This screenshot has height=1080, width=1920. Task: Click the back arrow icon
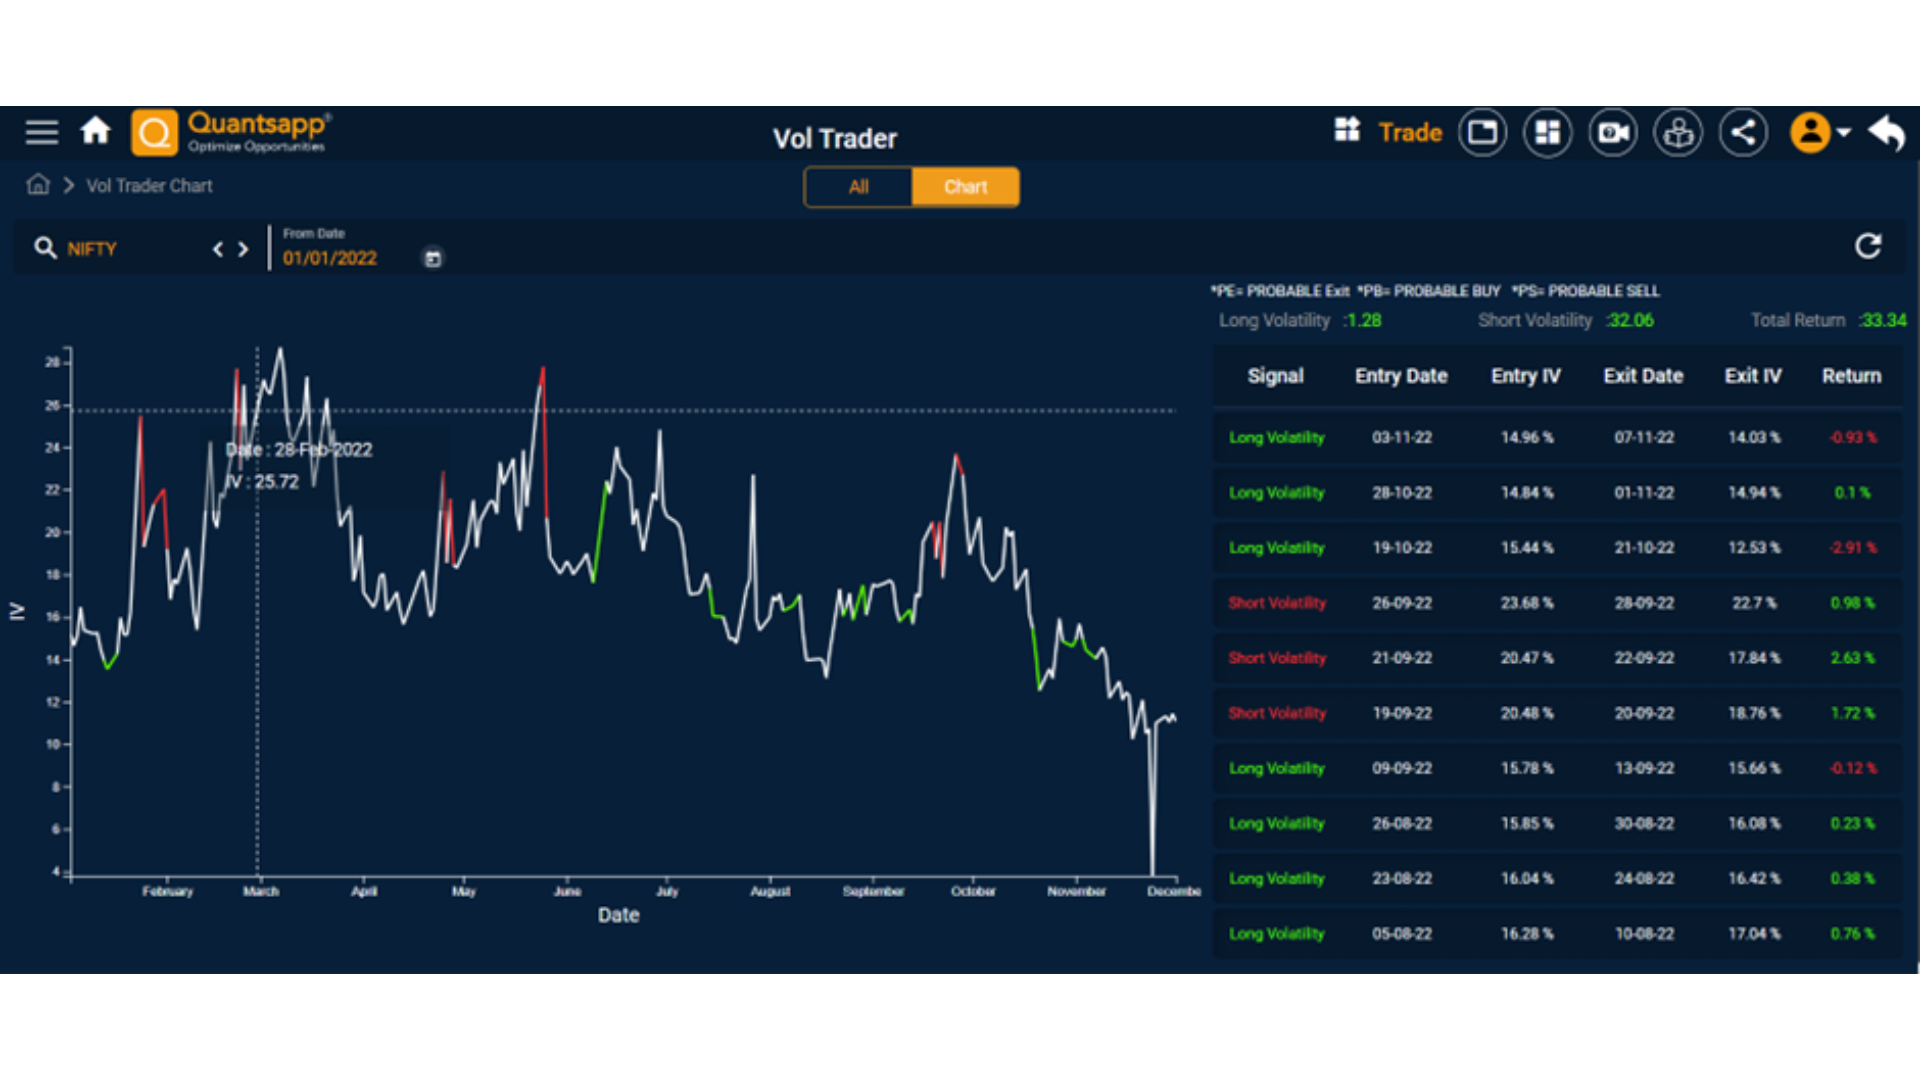click(x=1887, y=132)
